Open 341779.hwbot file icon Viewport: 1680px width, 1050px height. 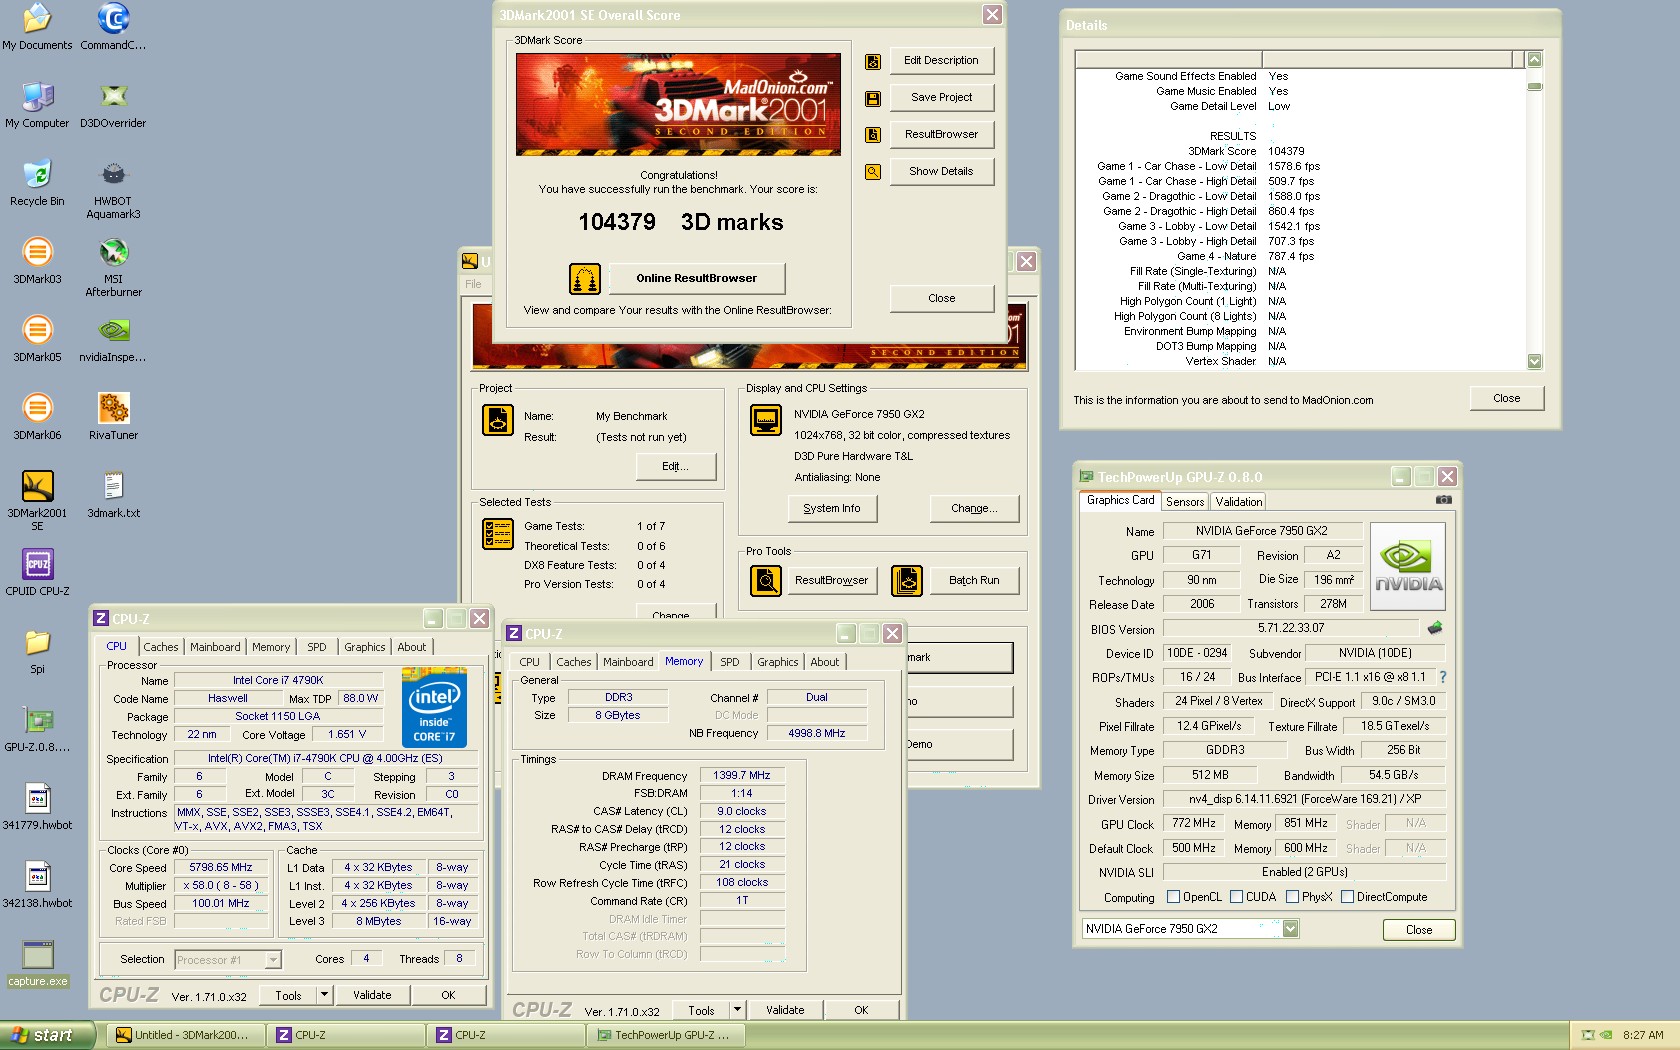(x=37, y=807)
